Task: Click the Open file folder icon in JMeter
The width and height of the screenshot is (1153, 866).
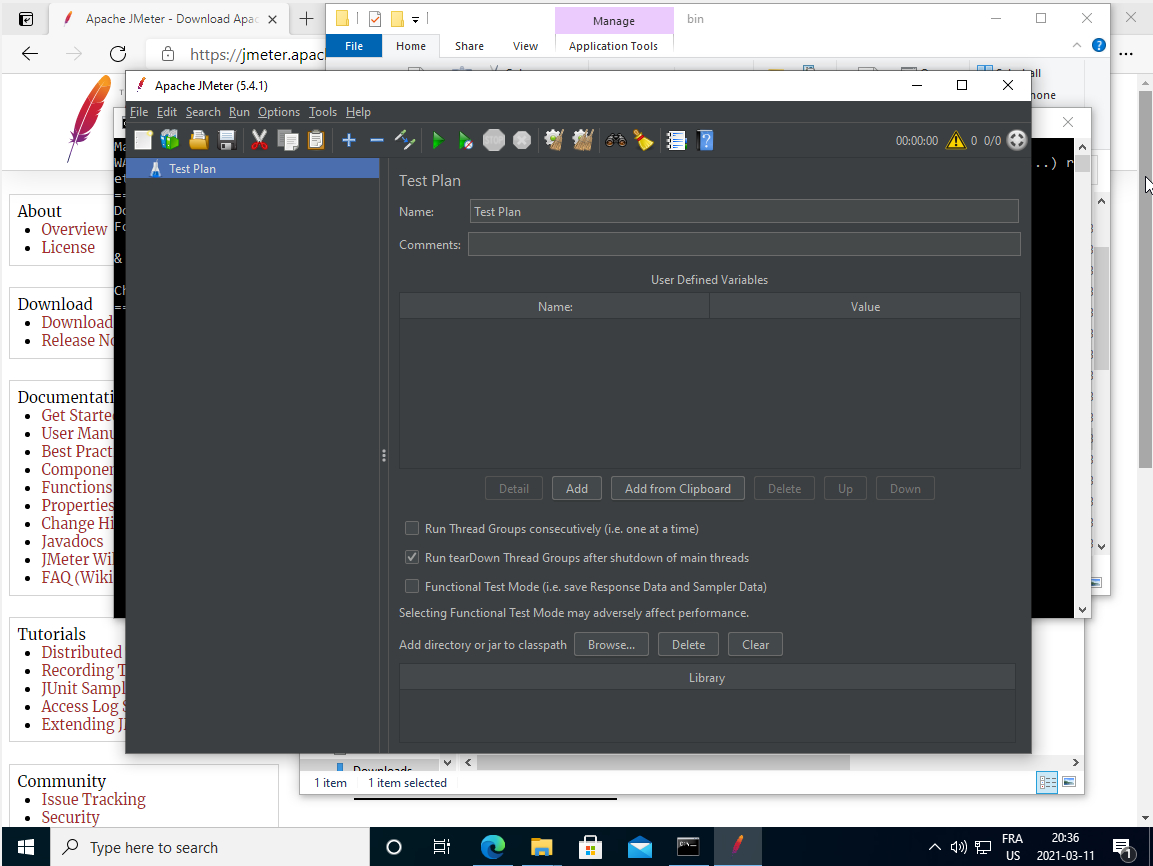Action: (x=199, y=140)
